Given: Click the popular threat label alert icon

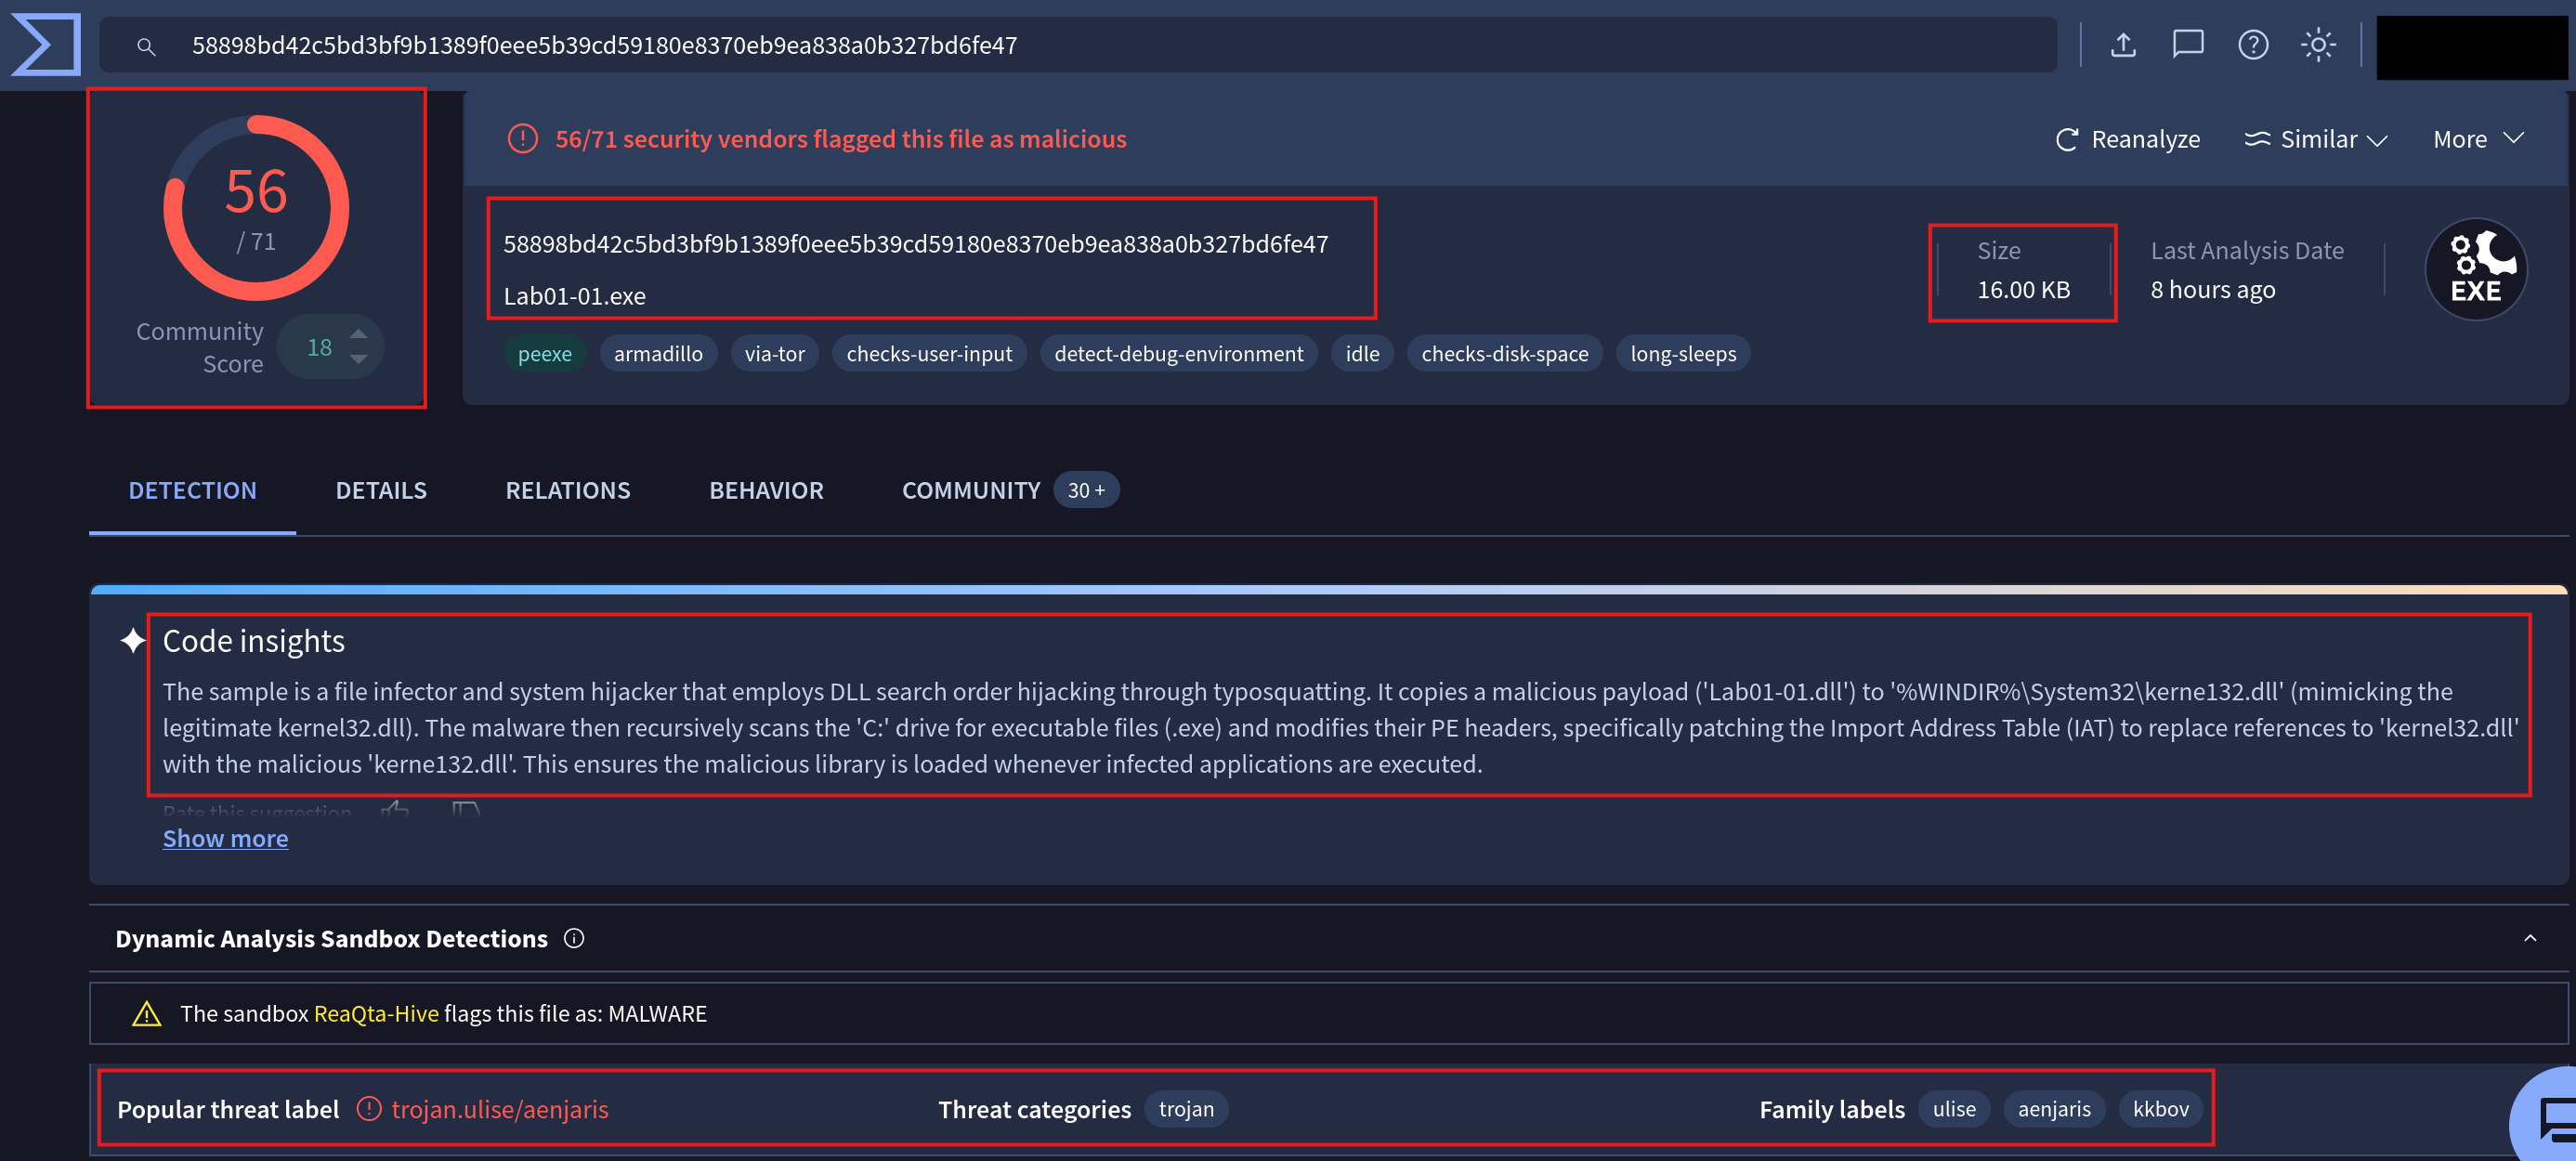Looking at the screenshot, I should click(369, 1110).
